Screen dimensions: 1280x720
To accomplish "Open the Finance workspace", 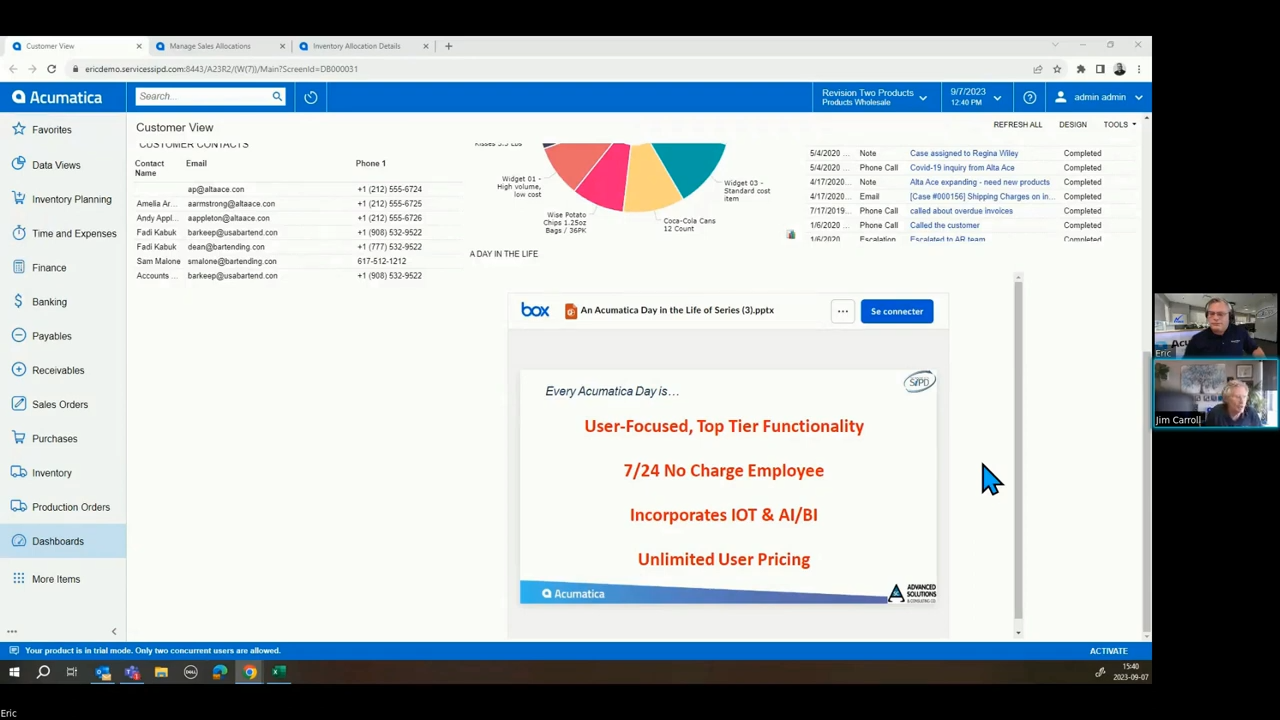I will (x=48, y=268).
